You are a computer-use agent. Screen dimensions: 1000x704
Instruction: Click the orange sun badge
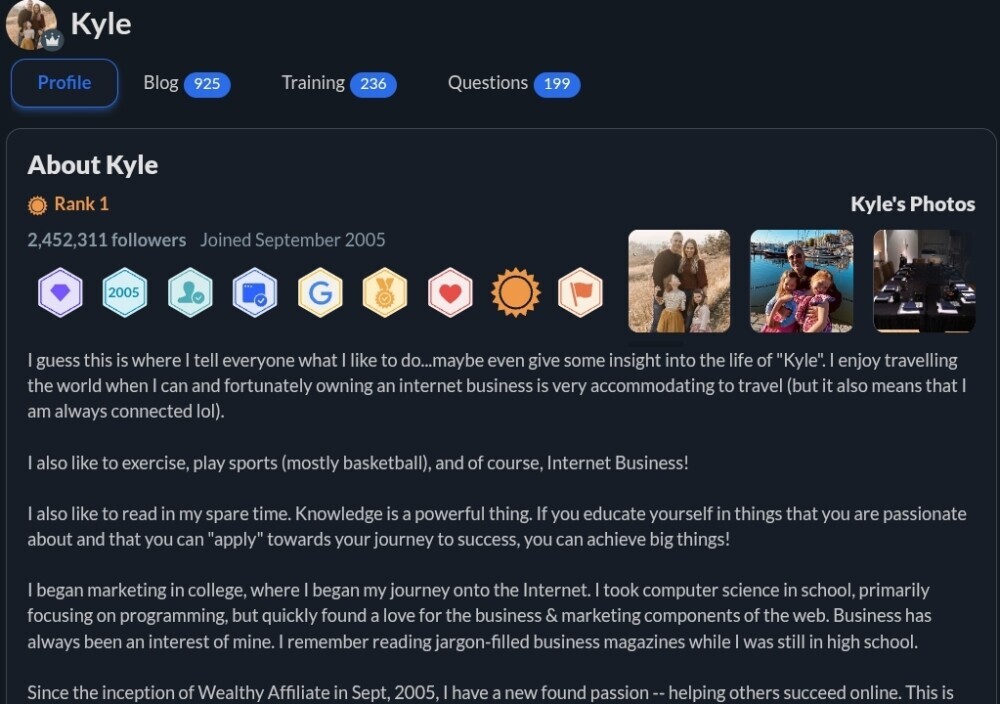click(x=515, y=292)
